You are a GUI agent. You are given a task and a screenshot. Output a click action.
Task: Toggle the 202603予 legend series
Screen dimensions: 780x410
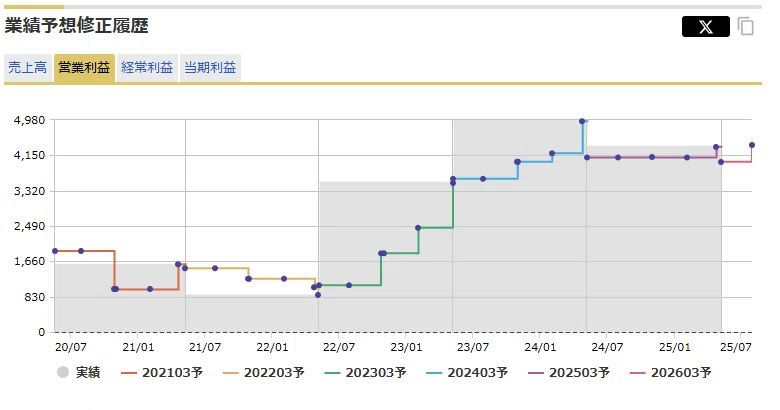coord(671,372)
